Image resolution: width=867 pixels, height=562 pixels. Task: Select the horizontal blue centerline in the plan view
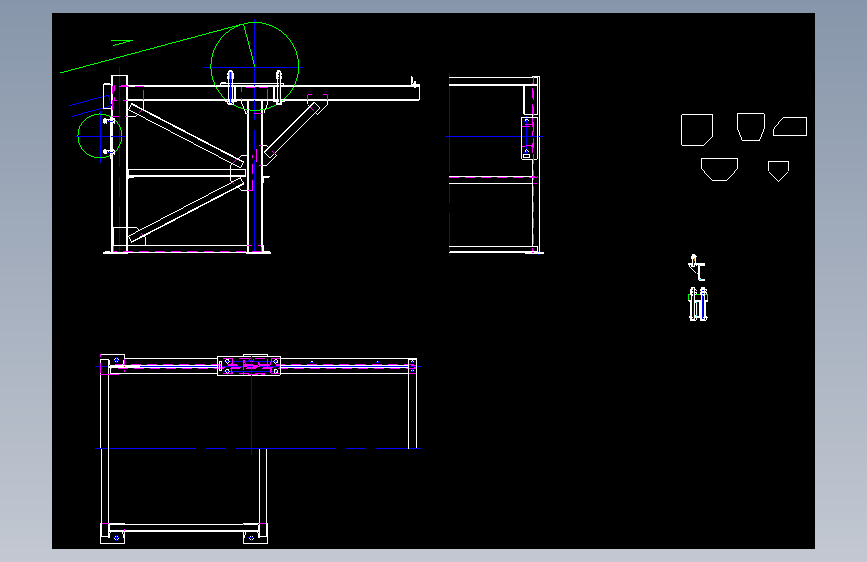(x=258, y=448)
